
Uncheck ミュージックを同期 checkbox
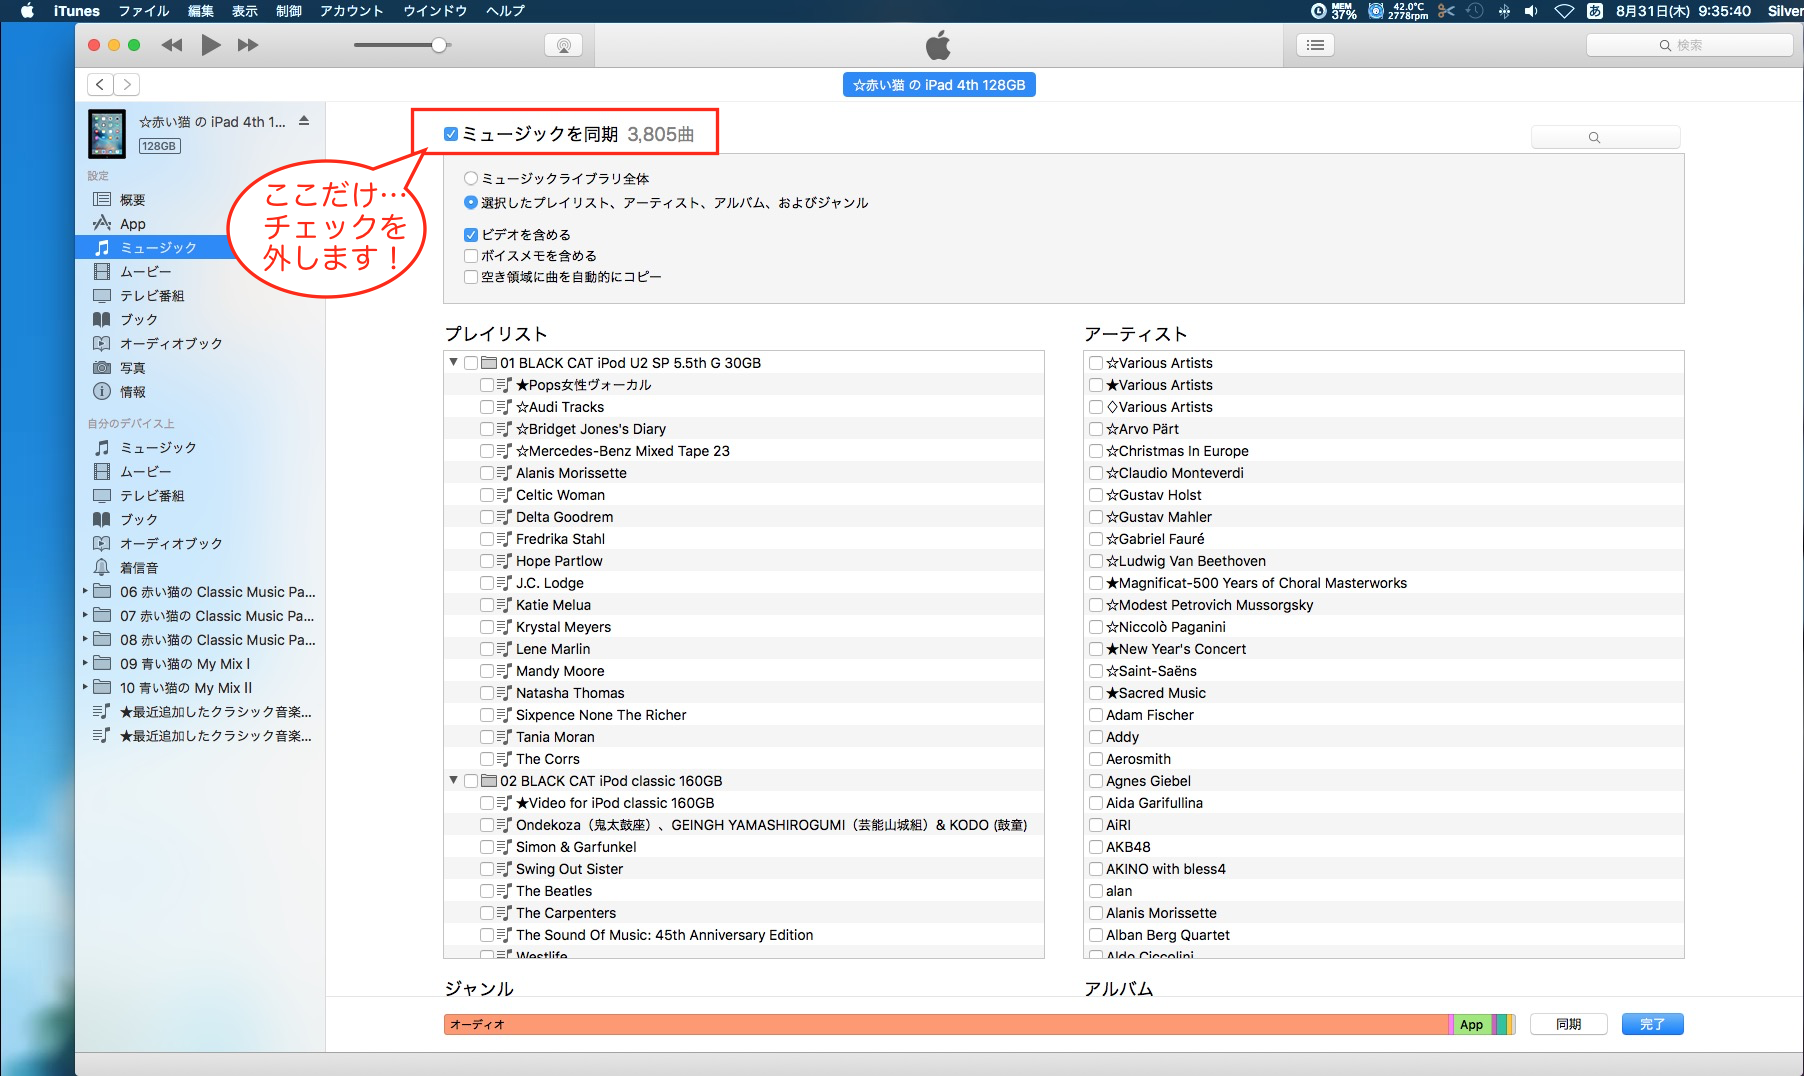coord(451,134)
